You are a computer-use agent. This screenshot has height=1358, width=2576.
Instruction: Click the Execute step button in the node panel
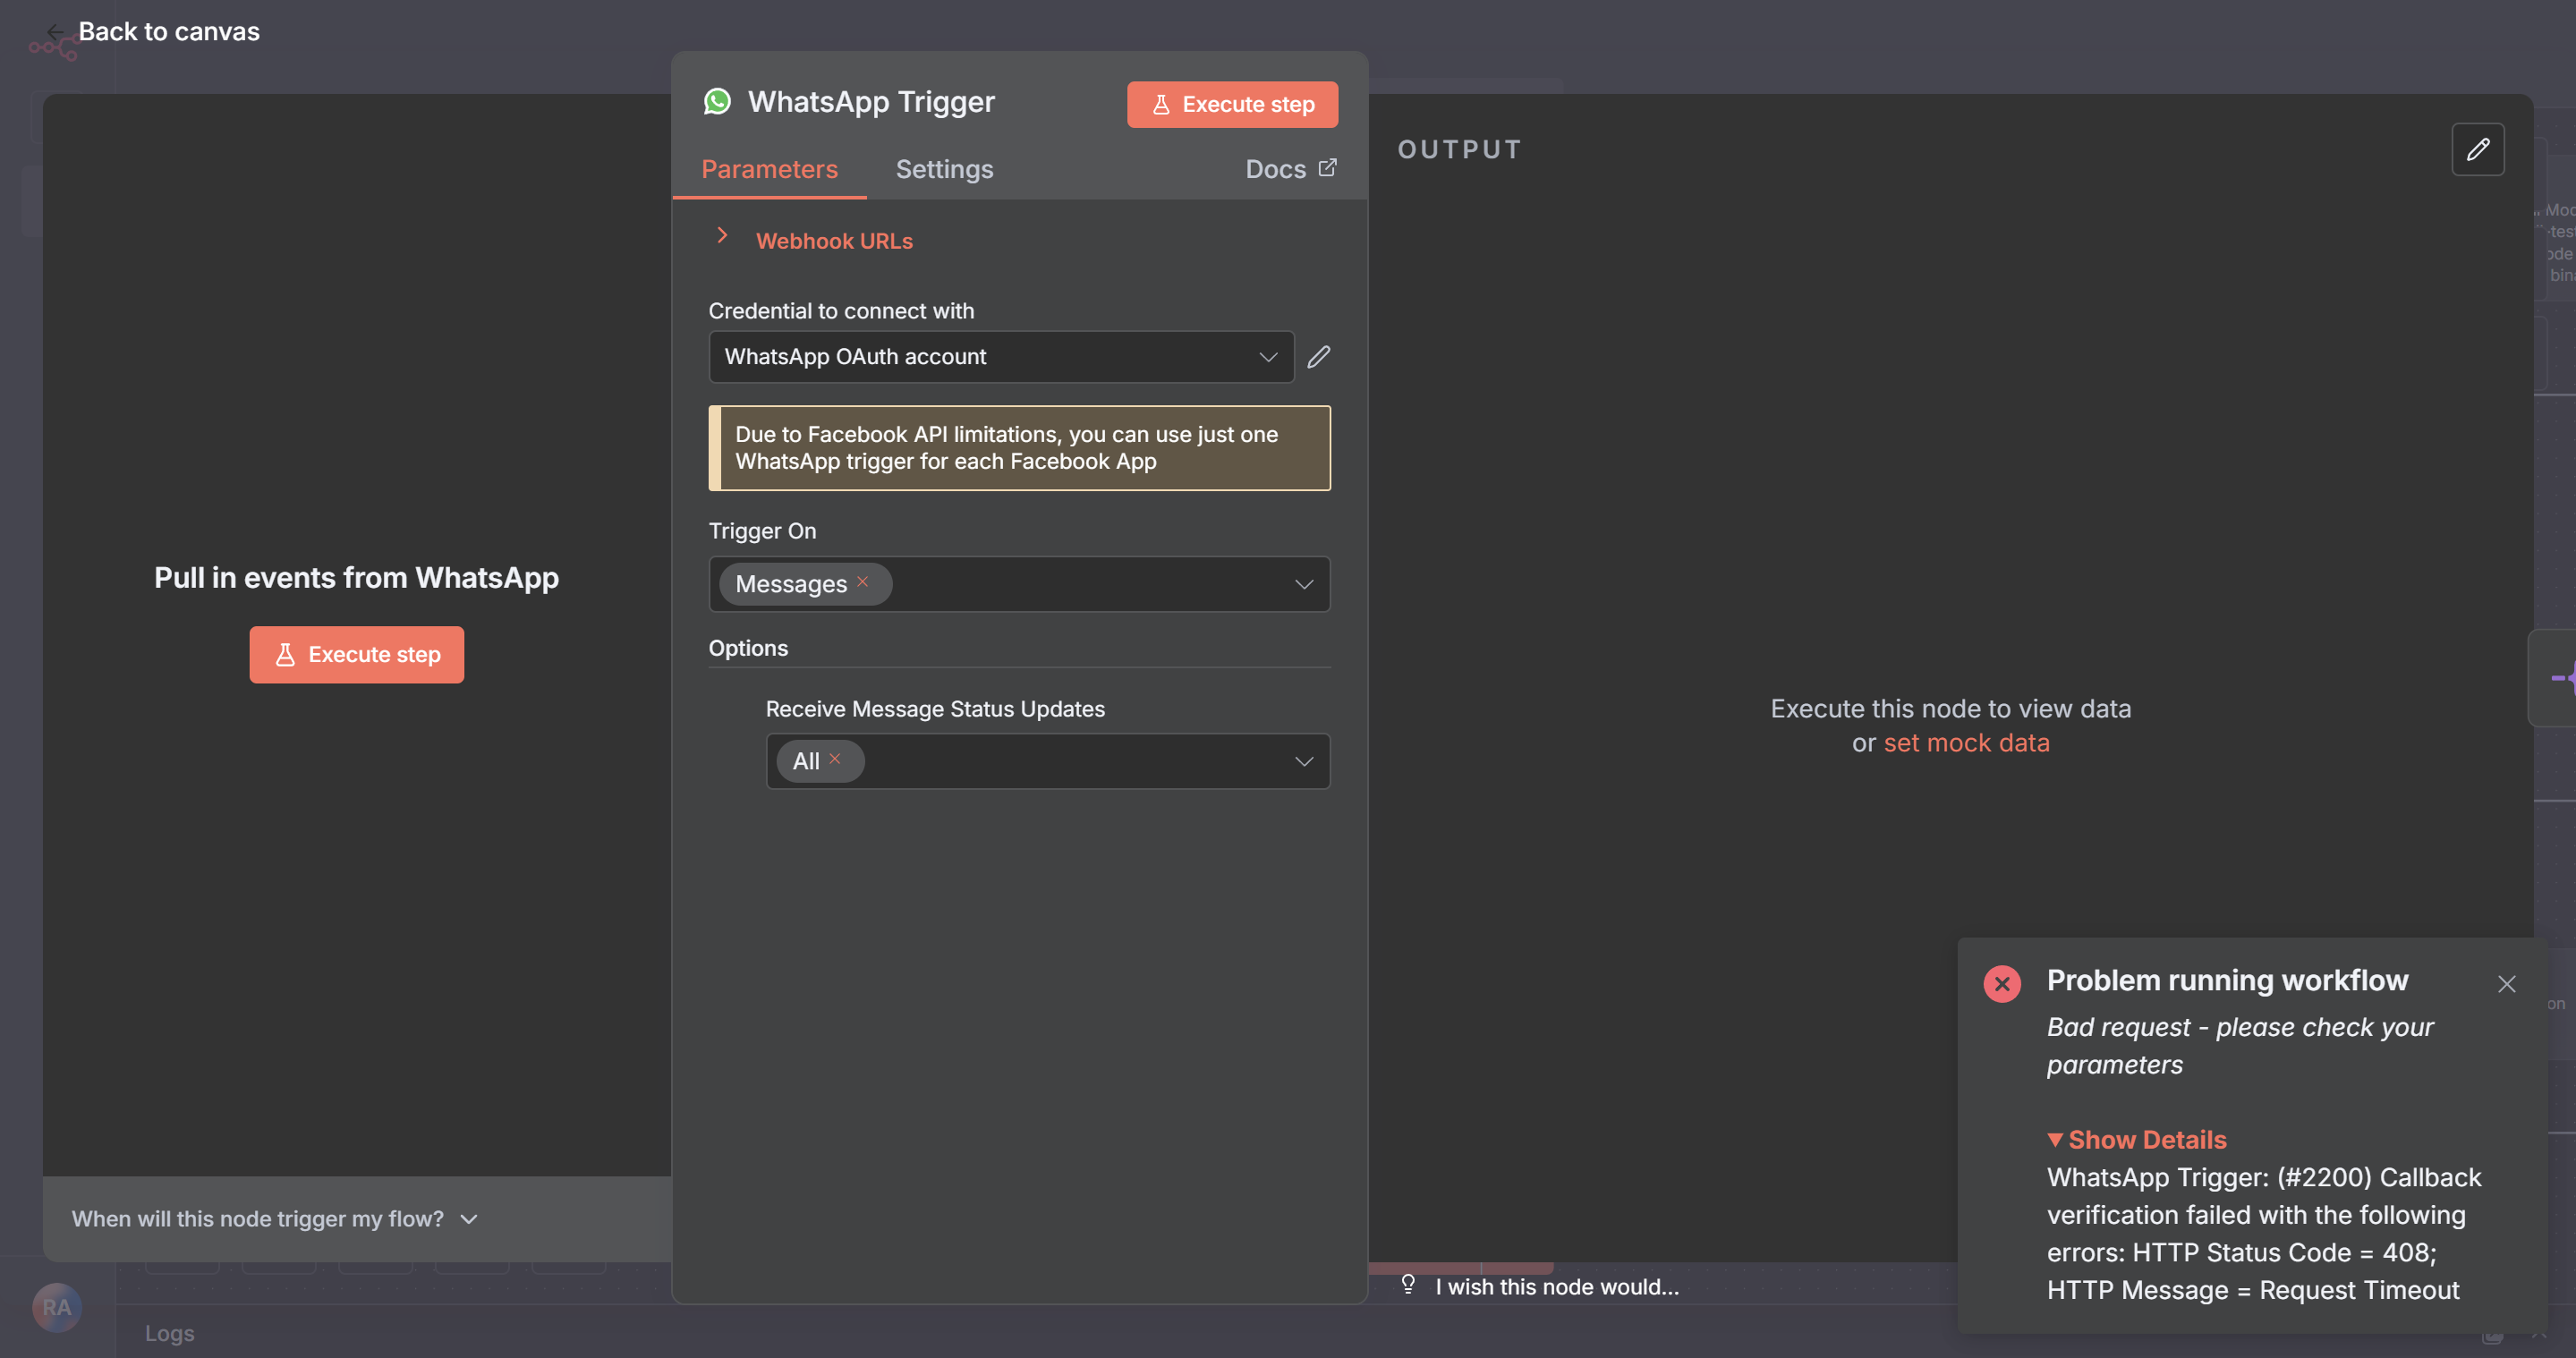coord(1231,104)
